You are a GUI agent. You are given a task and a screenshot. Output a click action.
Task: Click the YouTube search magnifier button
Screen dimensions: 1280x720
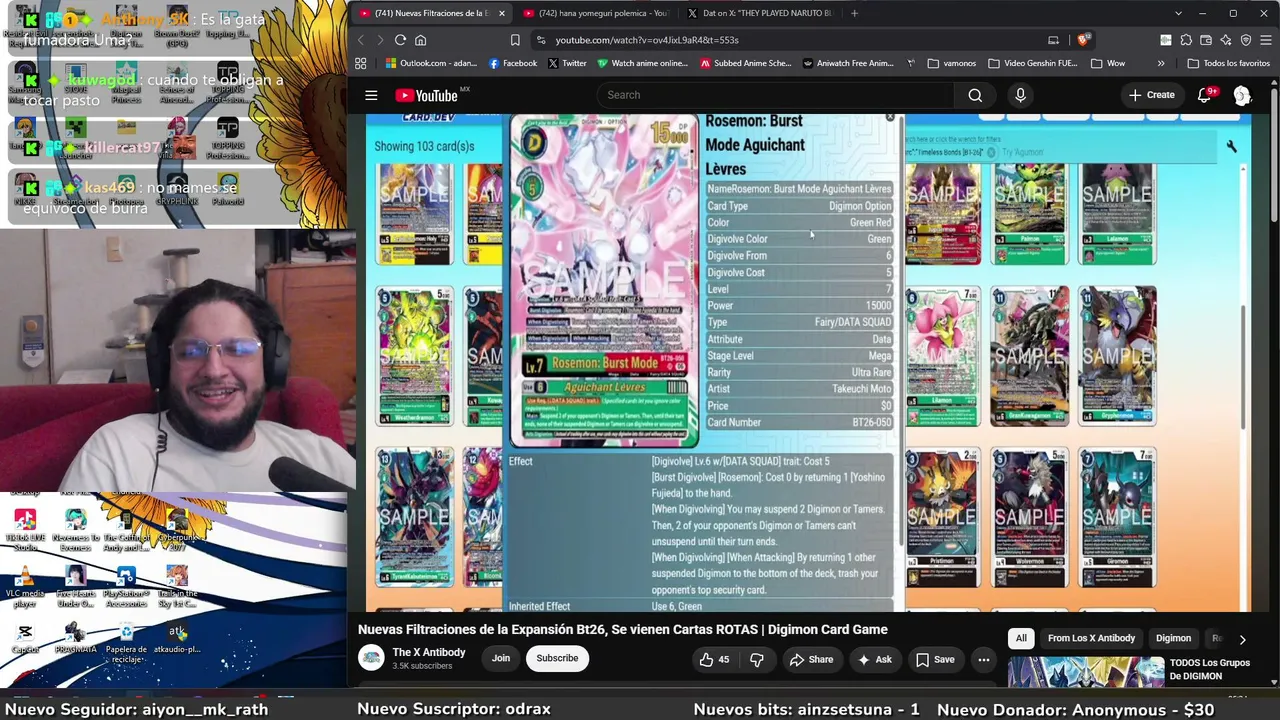(x=975, y=95)
